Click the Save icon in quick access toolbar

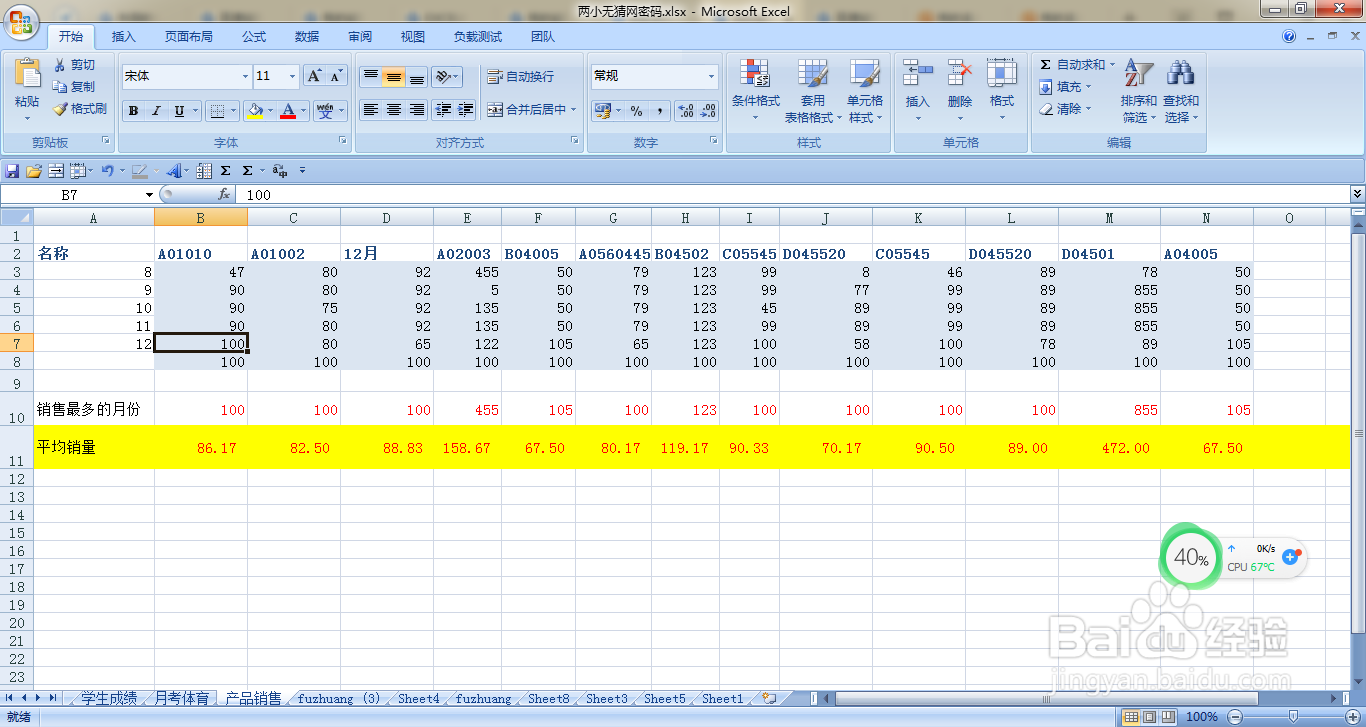coord(12,171)
